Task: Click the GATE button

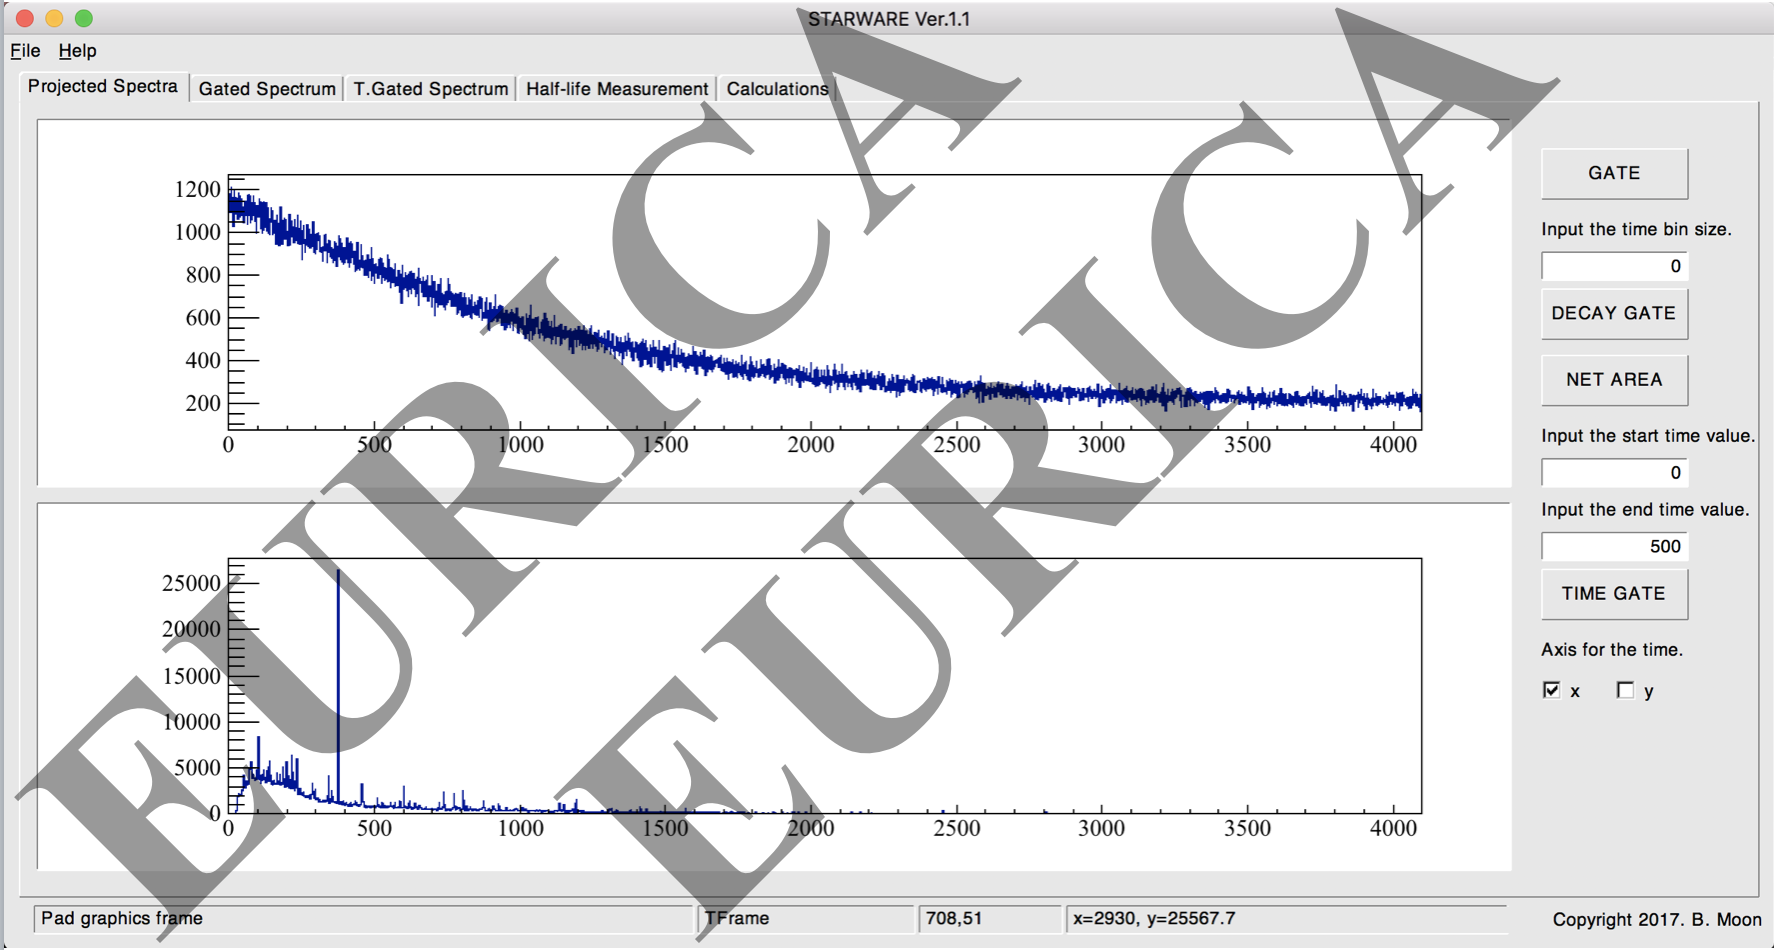Action: tap(1614, 173)
